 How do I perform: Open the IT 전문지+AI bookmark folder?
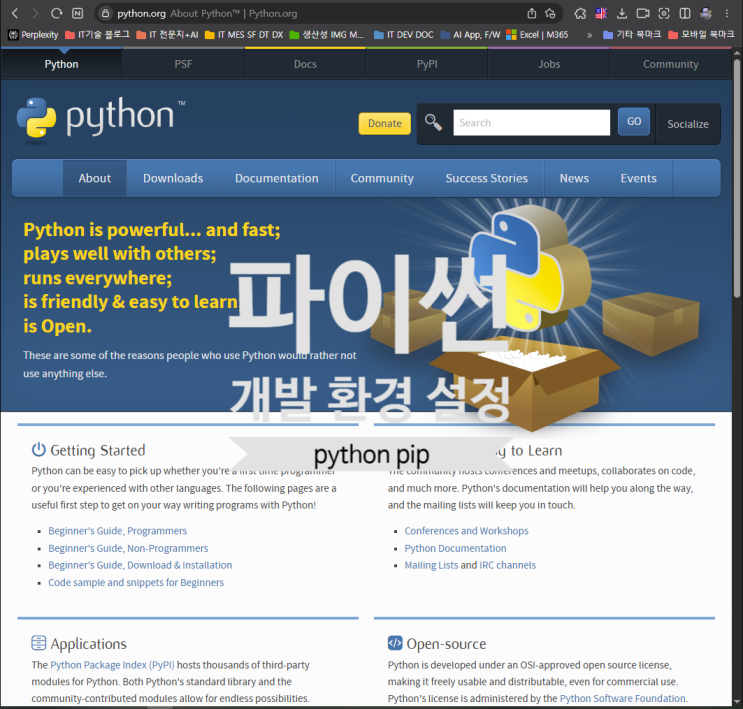[x=167, y=35]
